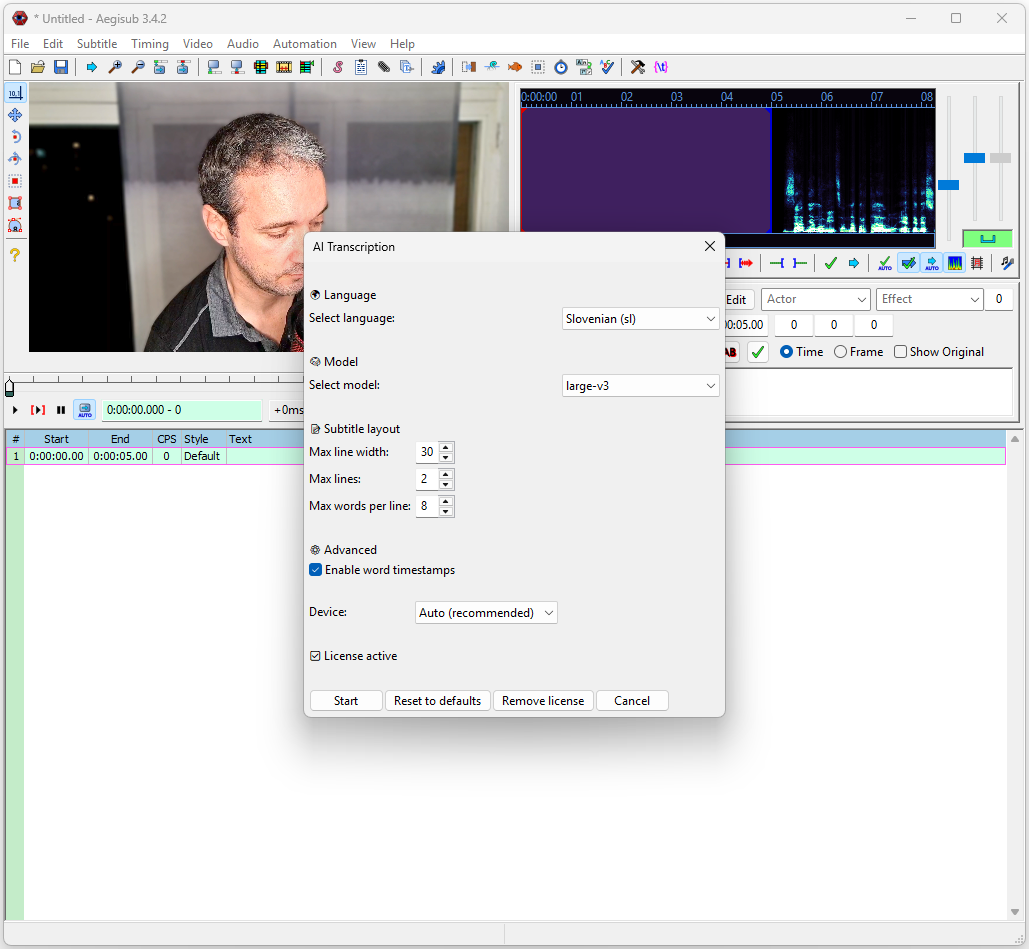
Task: Open the Select language dropdown
Action: [x=640, y=319]
